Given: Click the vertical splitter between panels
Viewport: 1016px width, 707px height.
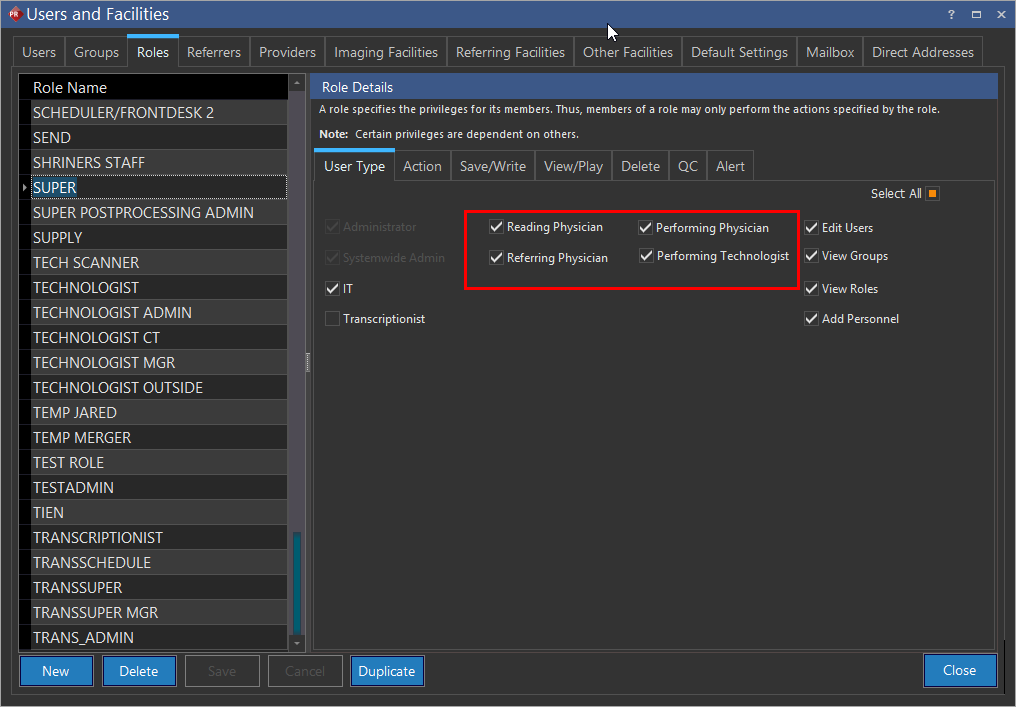Looking at the screenshot, I should point(307,360).
